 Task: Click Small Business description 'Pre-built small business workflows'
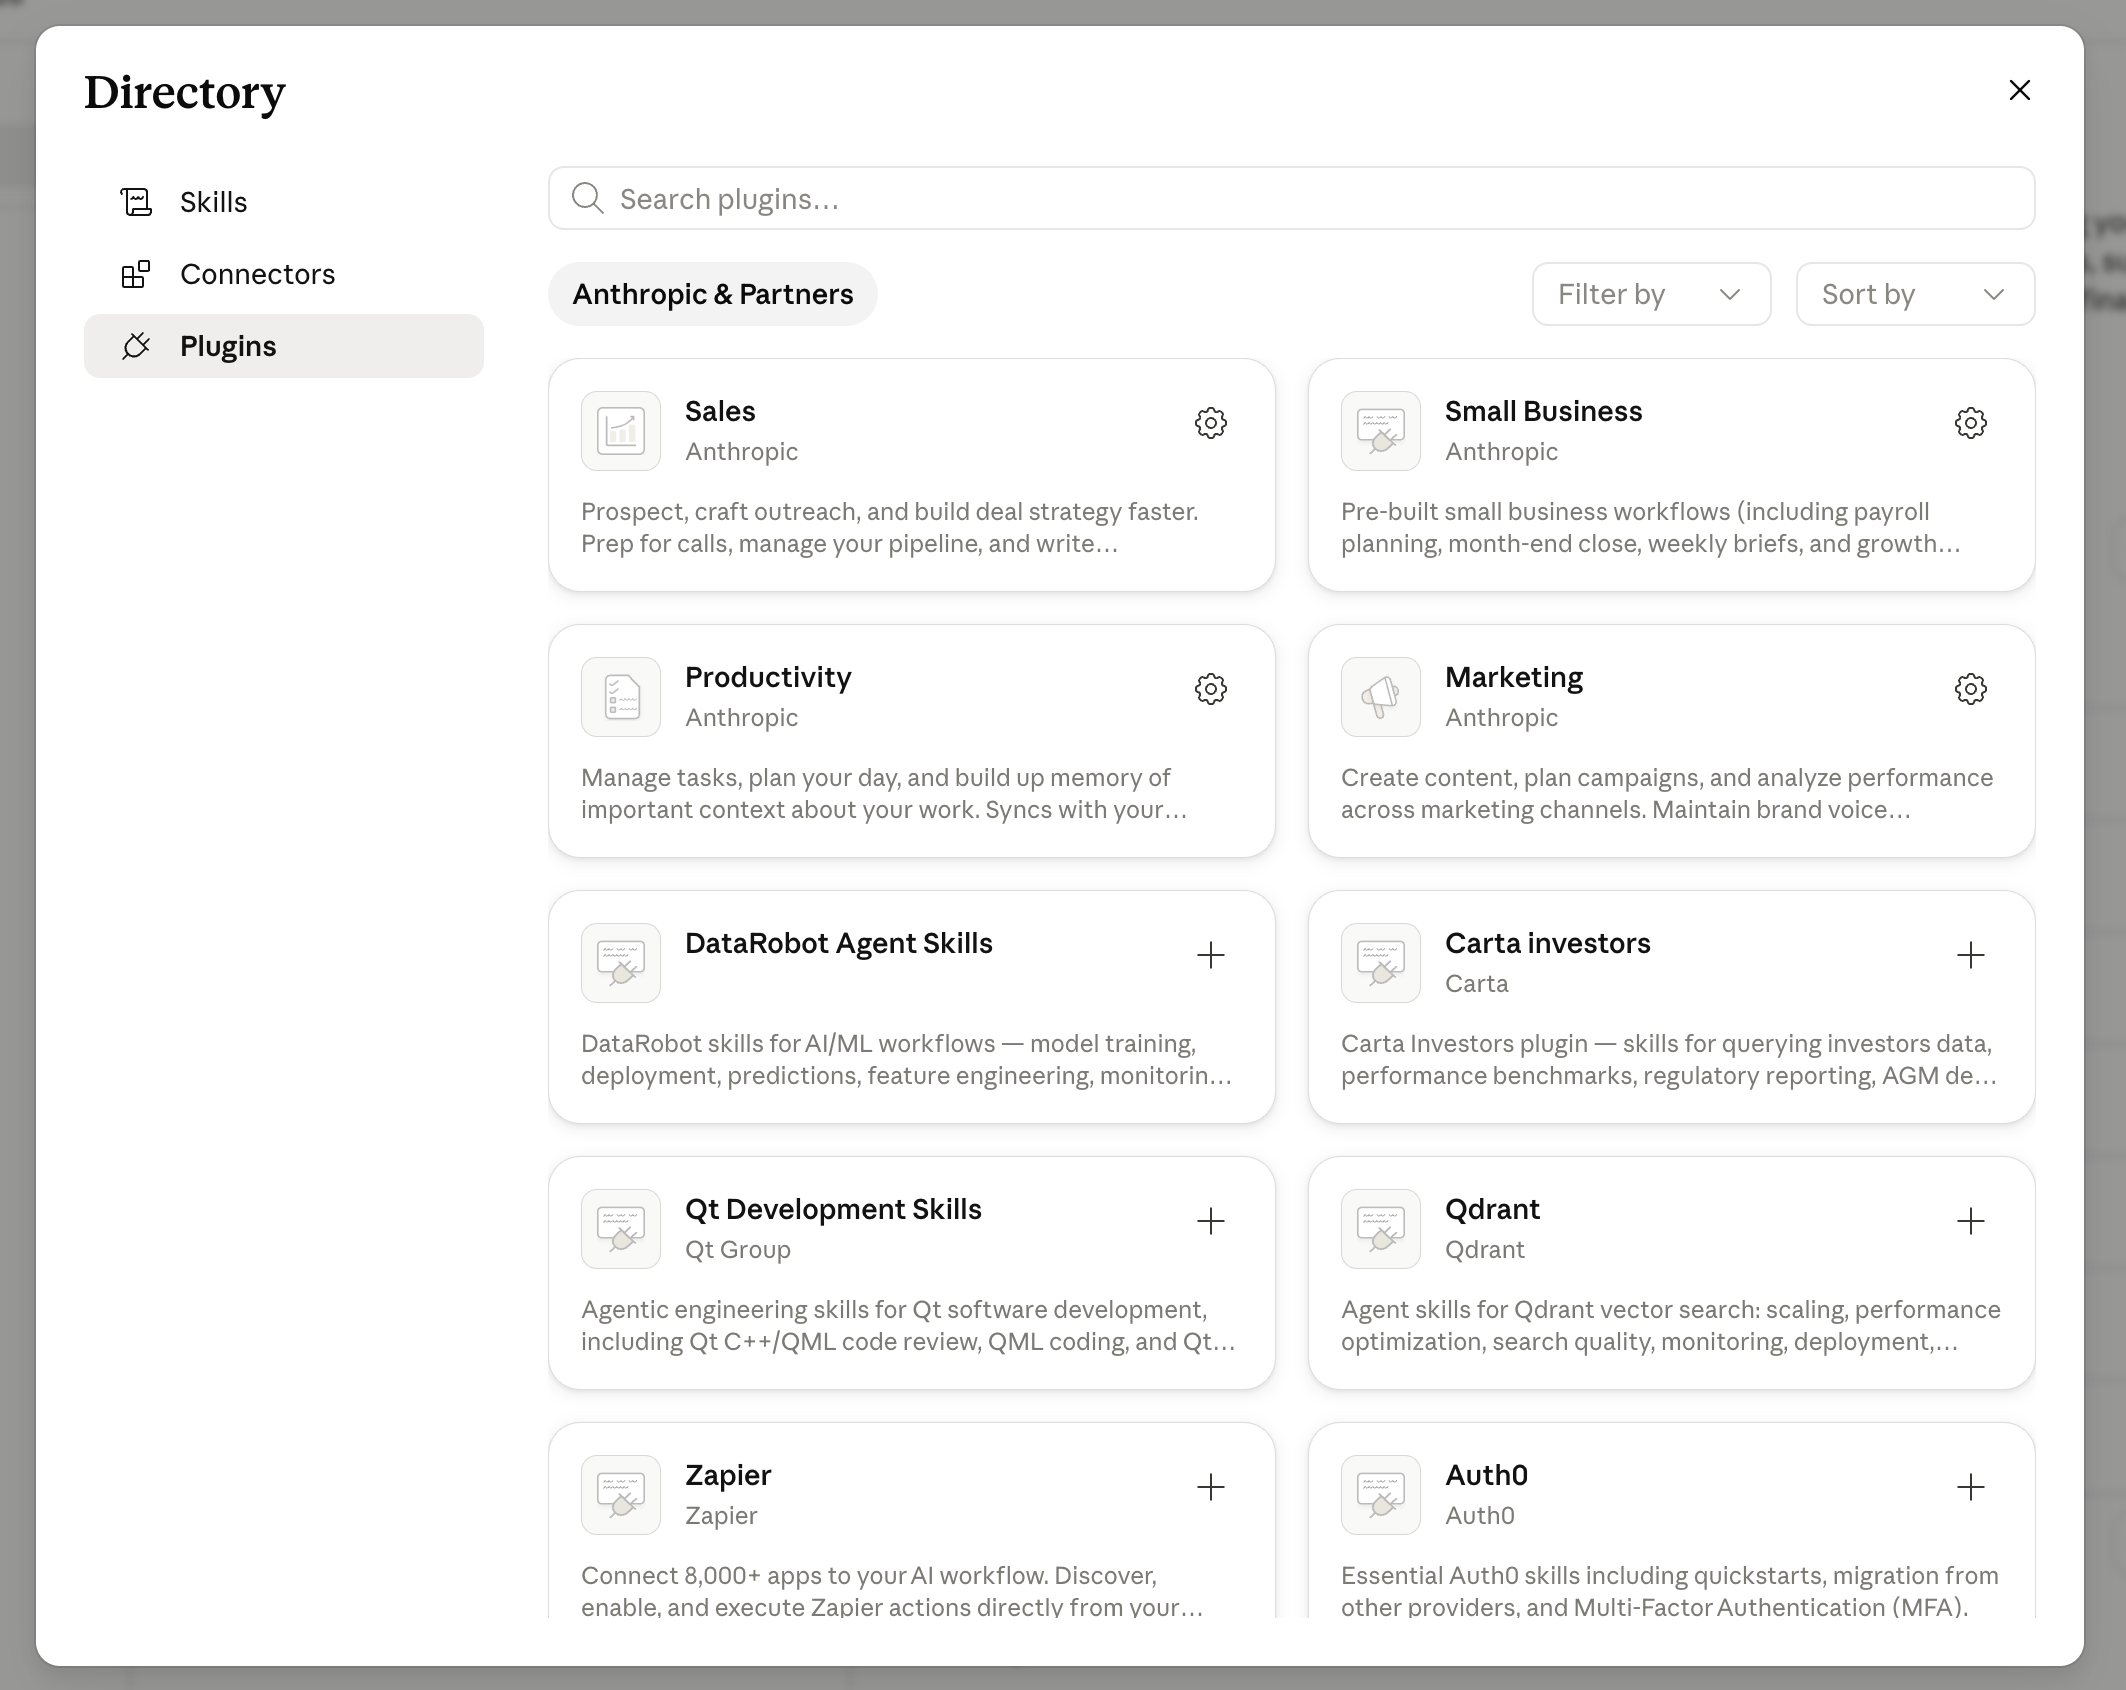1651,527
